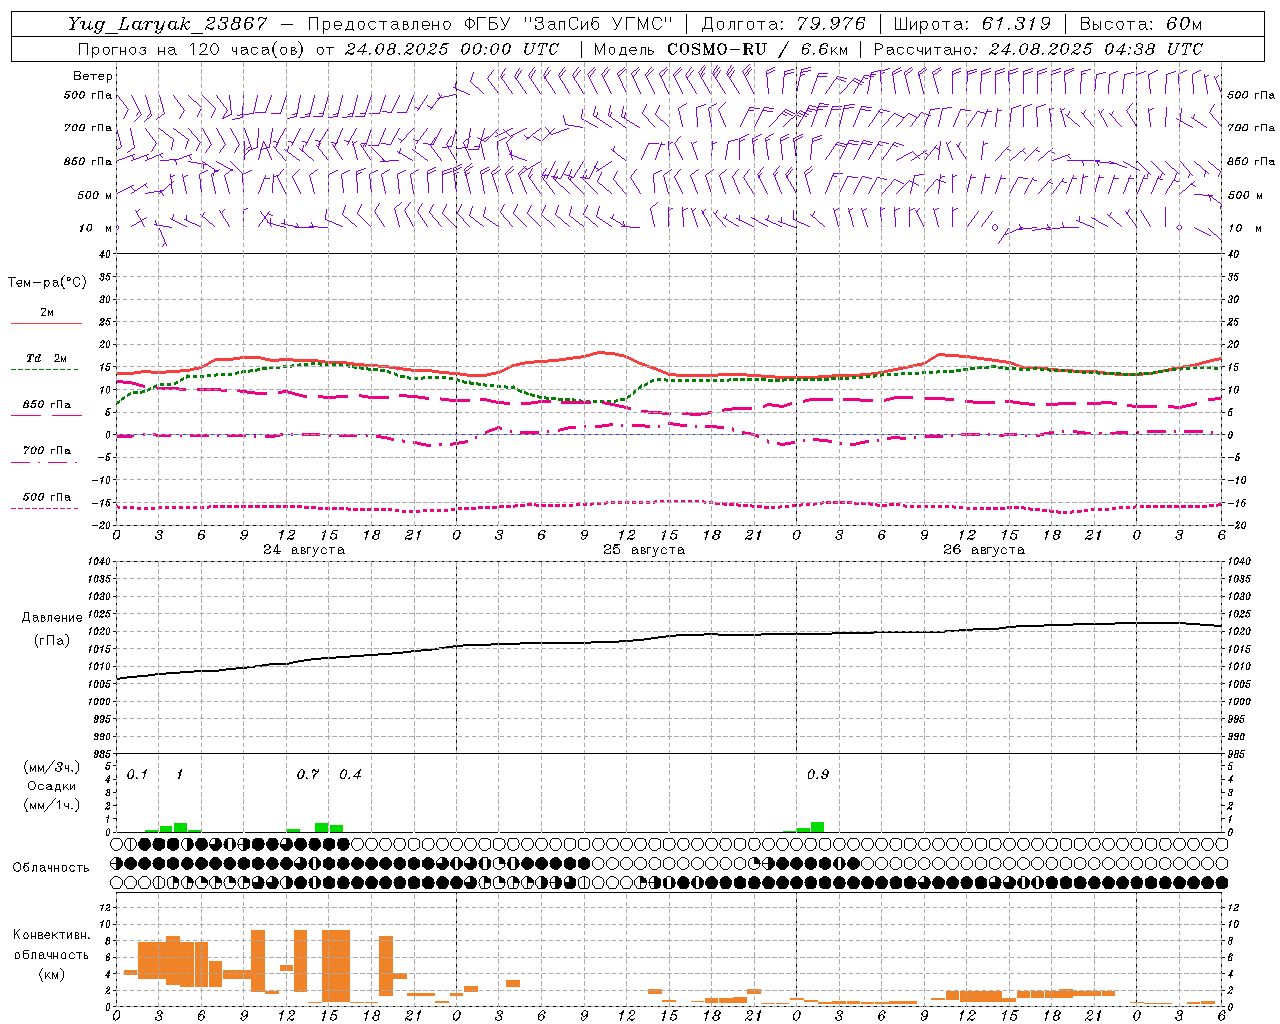1280x1024 pixels.
Task: Click the 10 м wind level label on left
Action: click(x=96, y=228)
